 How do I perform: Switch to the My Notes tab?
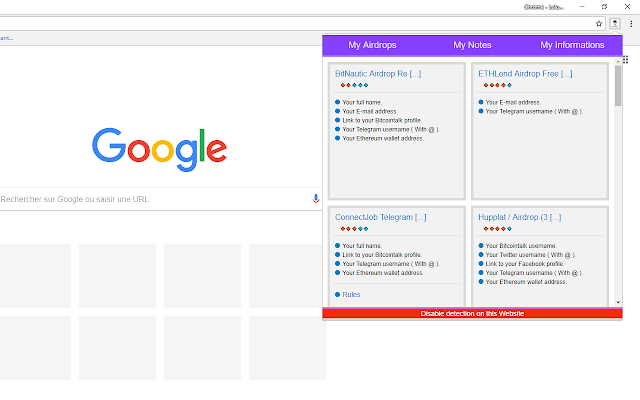pos(472,45)
